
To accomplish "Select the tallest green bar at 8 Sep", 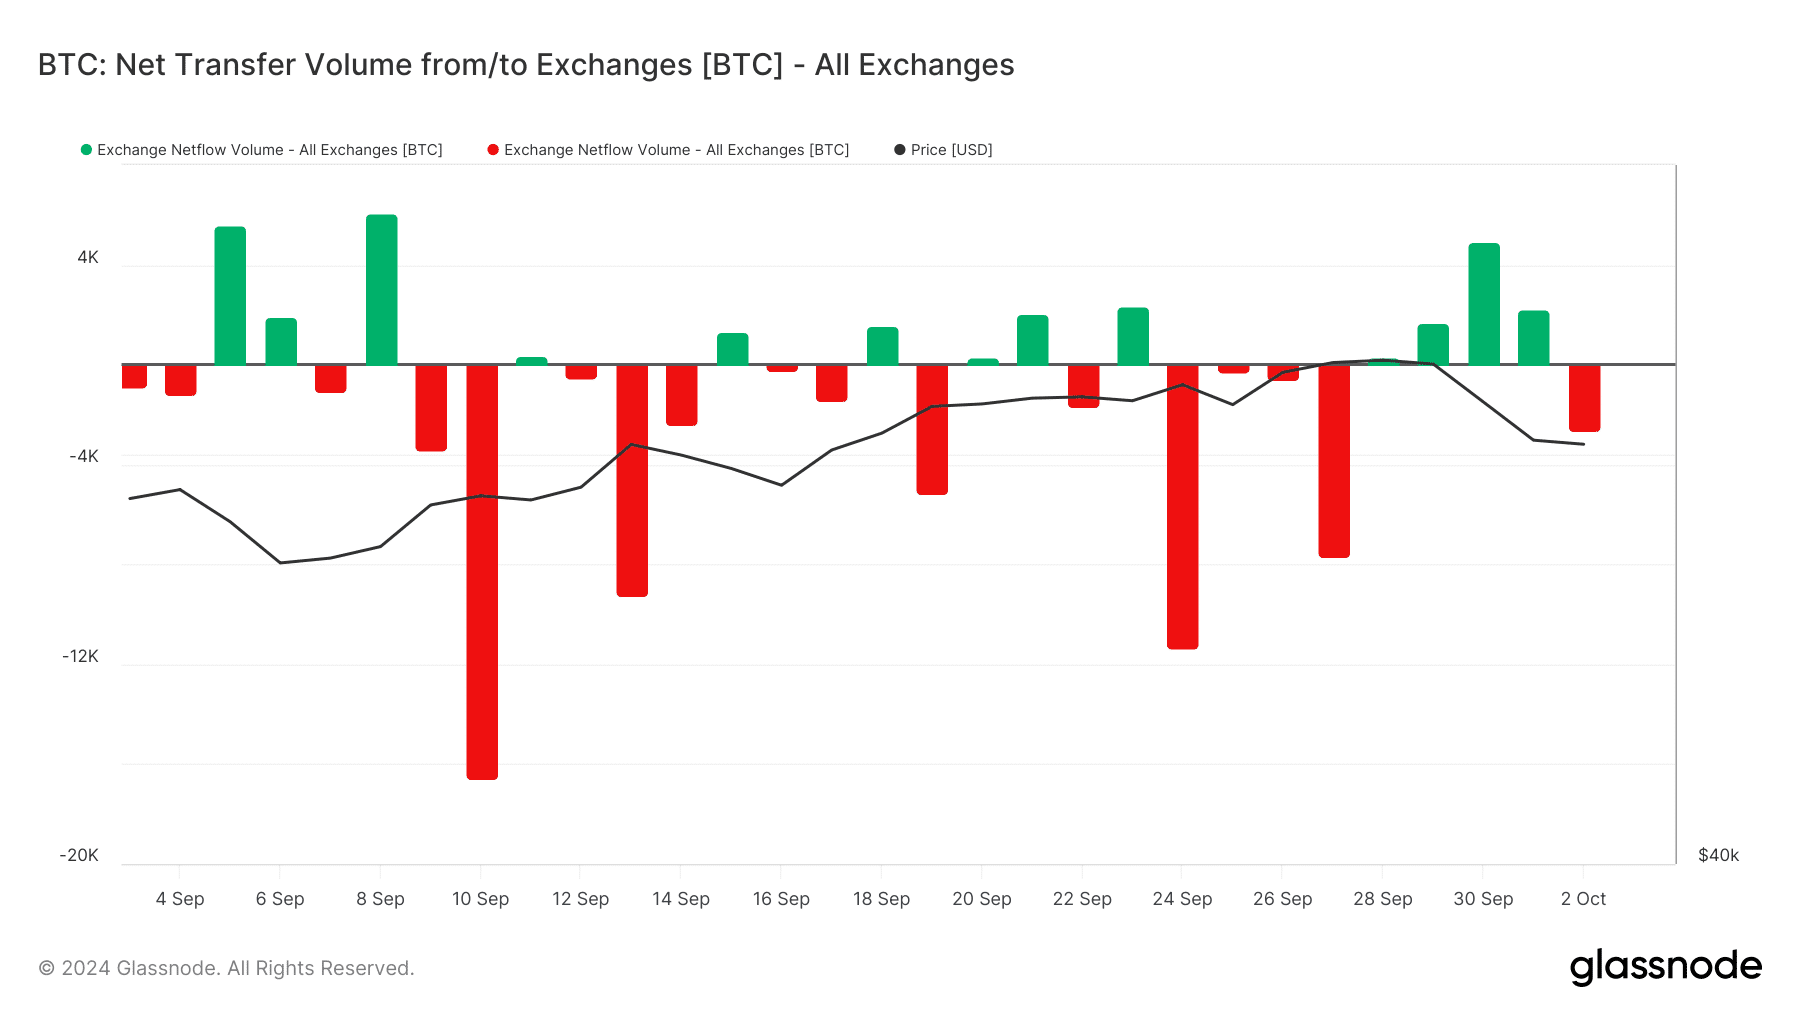I will coord(381,290).
